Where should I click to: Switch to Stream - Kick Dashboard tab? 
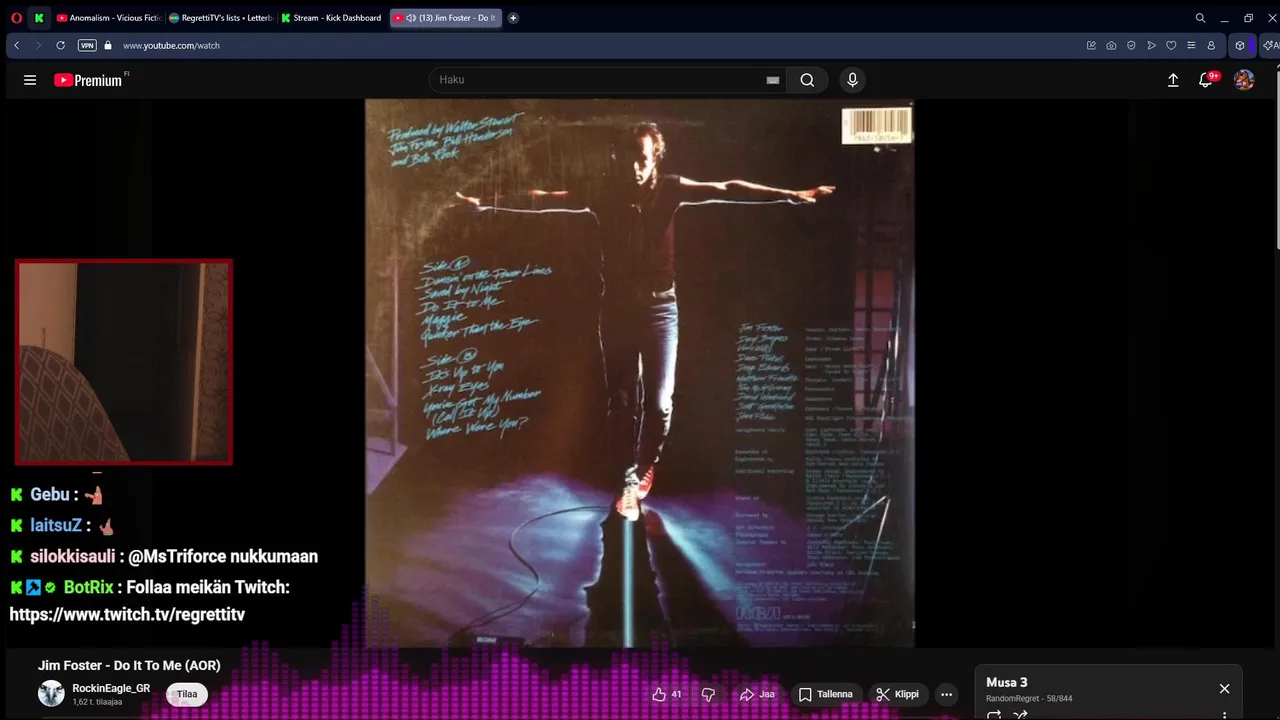(333, 18)
